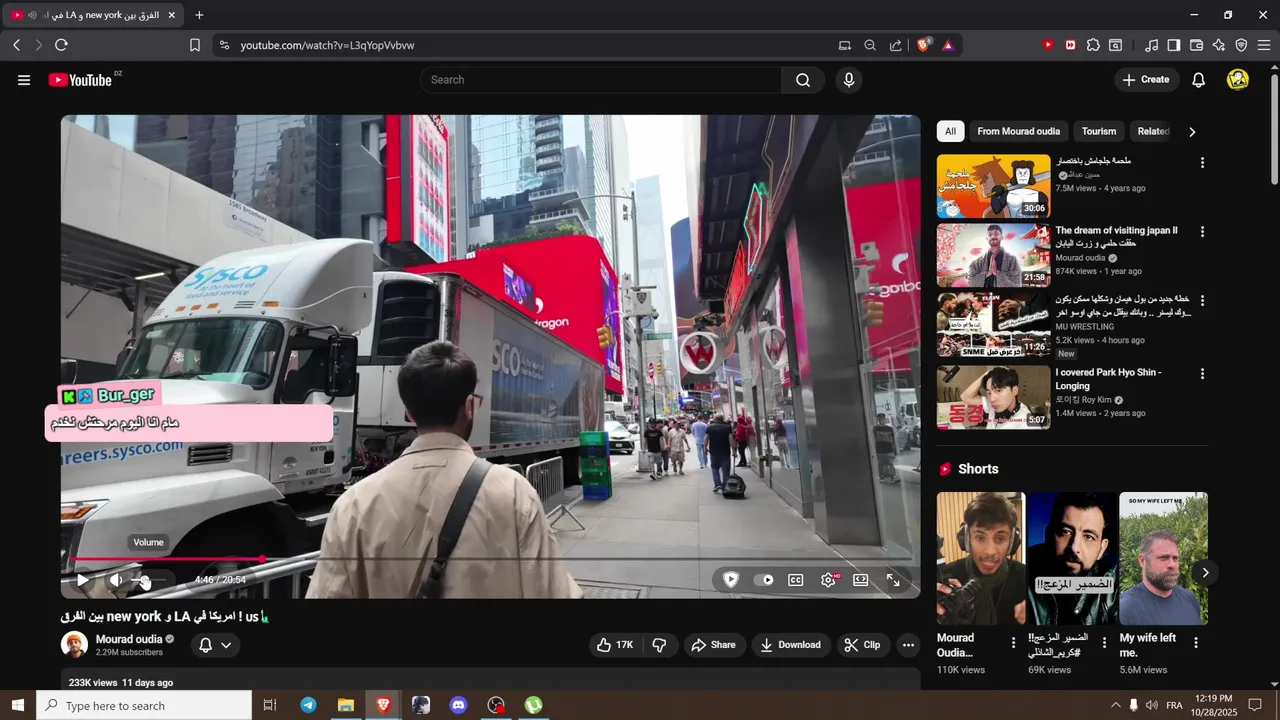
Task: Open more actions under the video
Action: (x=908, y=645)
